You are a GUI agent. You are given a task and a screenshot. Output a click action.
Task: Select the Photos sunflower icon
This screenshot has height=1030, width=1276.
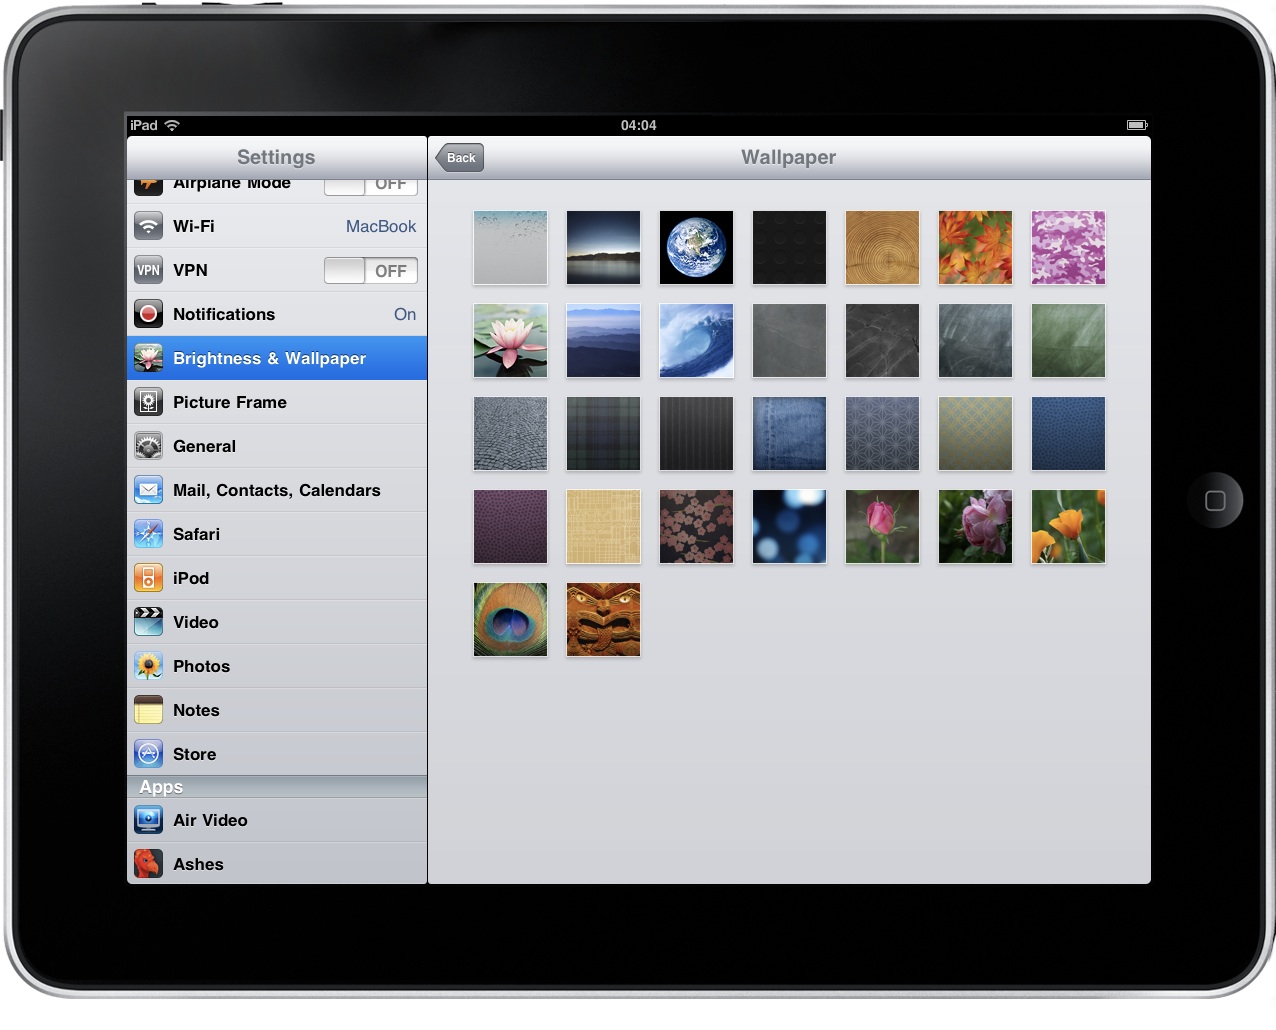(148, 666)
